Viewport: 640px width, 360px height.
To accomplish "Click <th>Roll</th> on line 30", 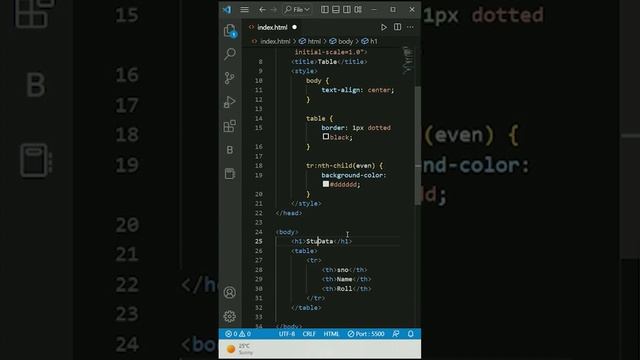I will coord(347,289).
